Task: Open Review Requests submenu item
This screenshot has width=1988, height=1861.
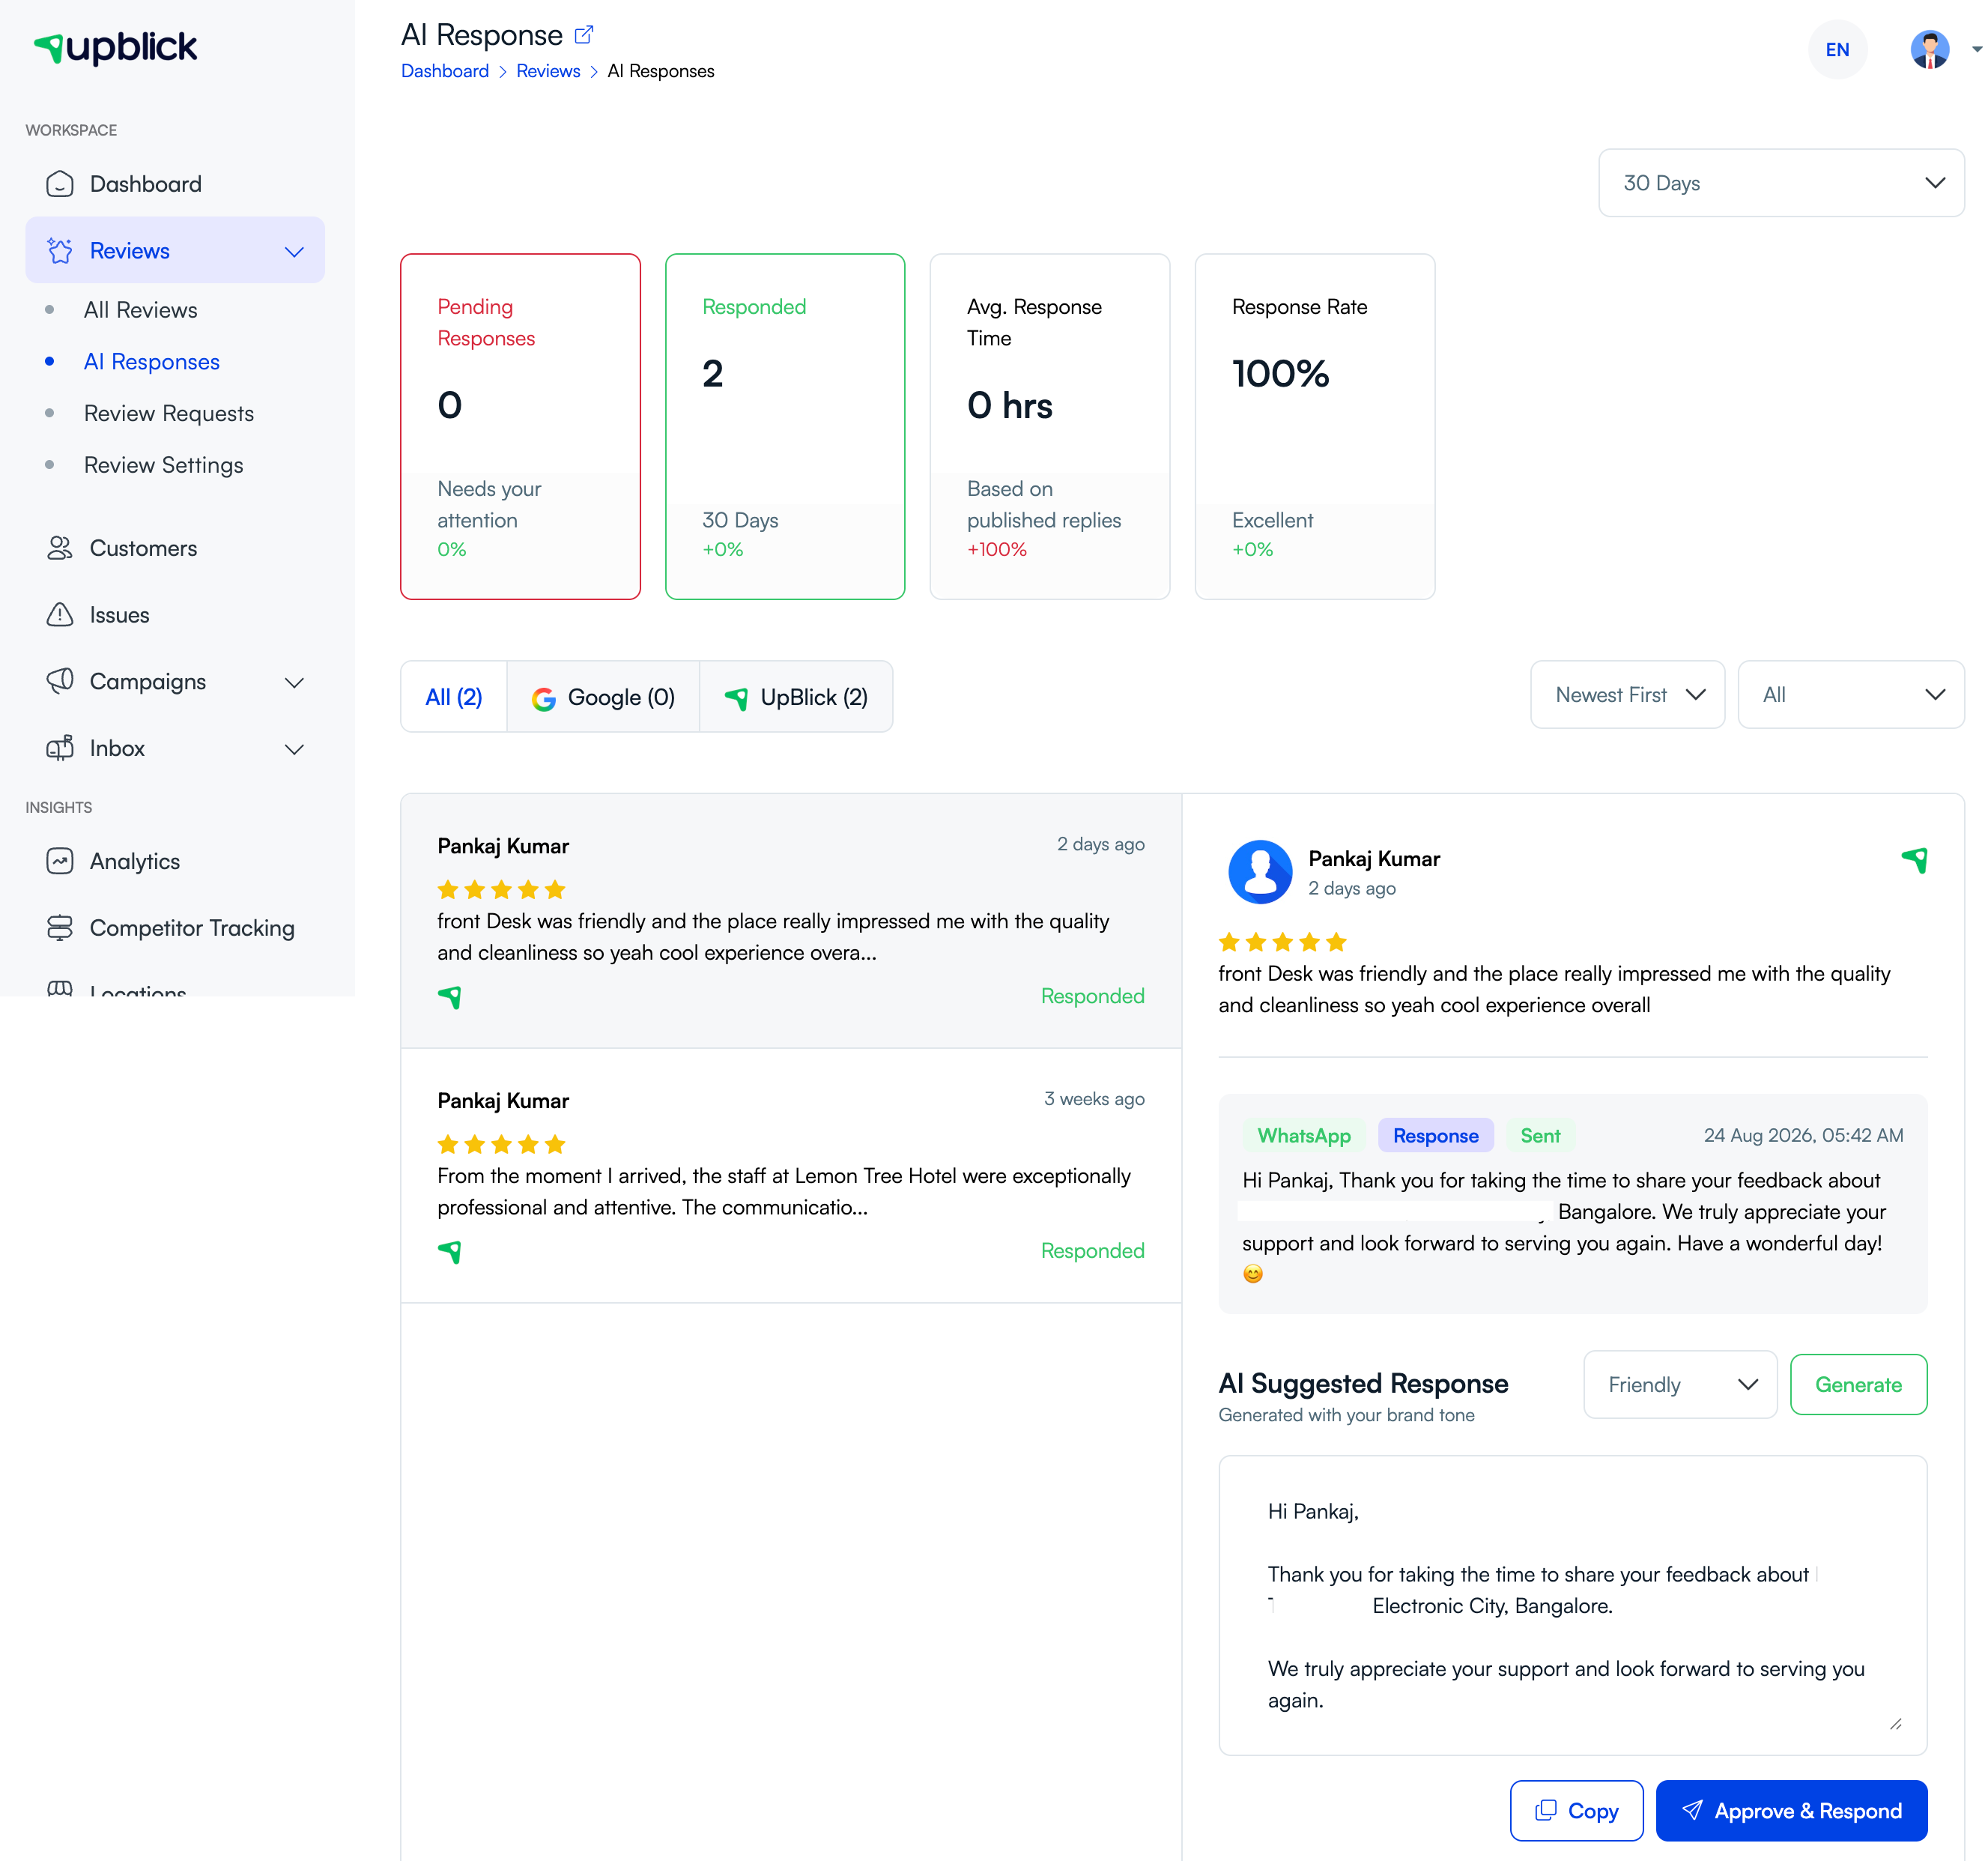Action: [169, 413]
